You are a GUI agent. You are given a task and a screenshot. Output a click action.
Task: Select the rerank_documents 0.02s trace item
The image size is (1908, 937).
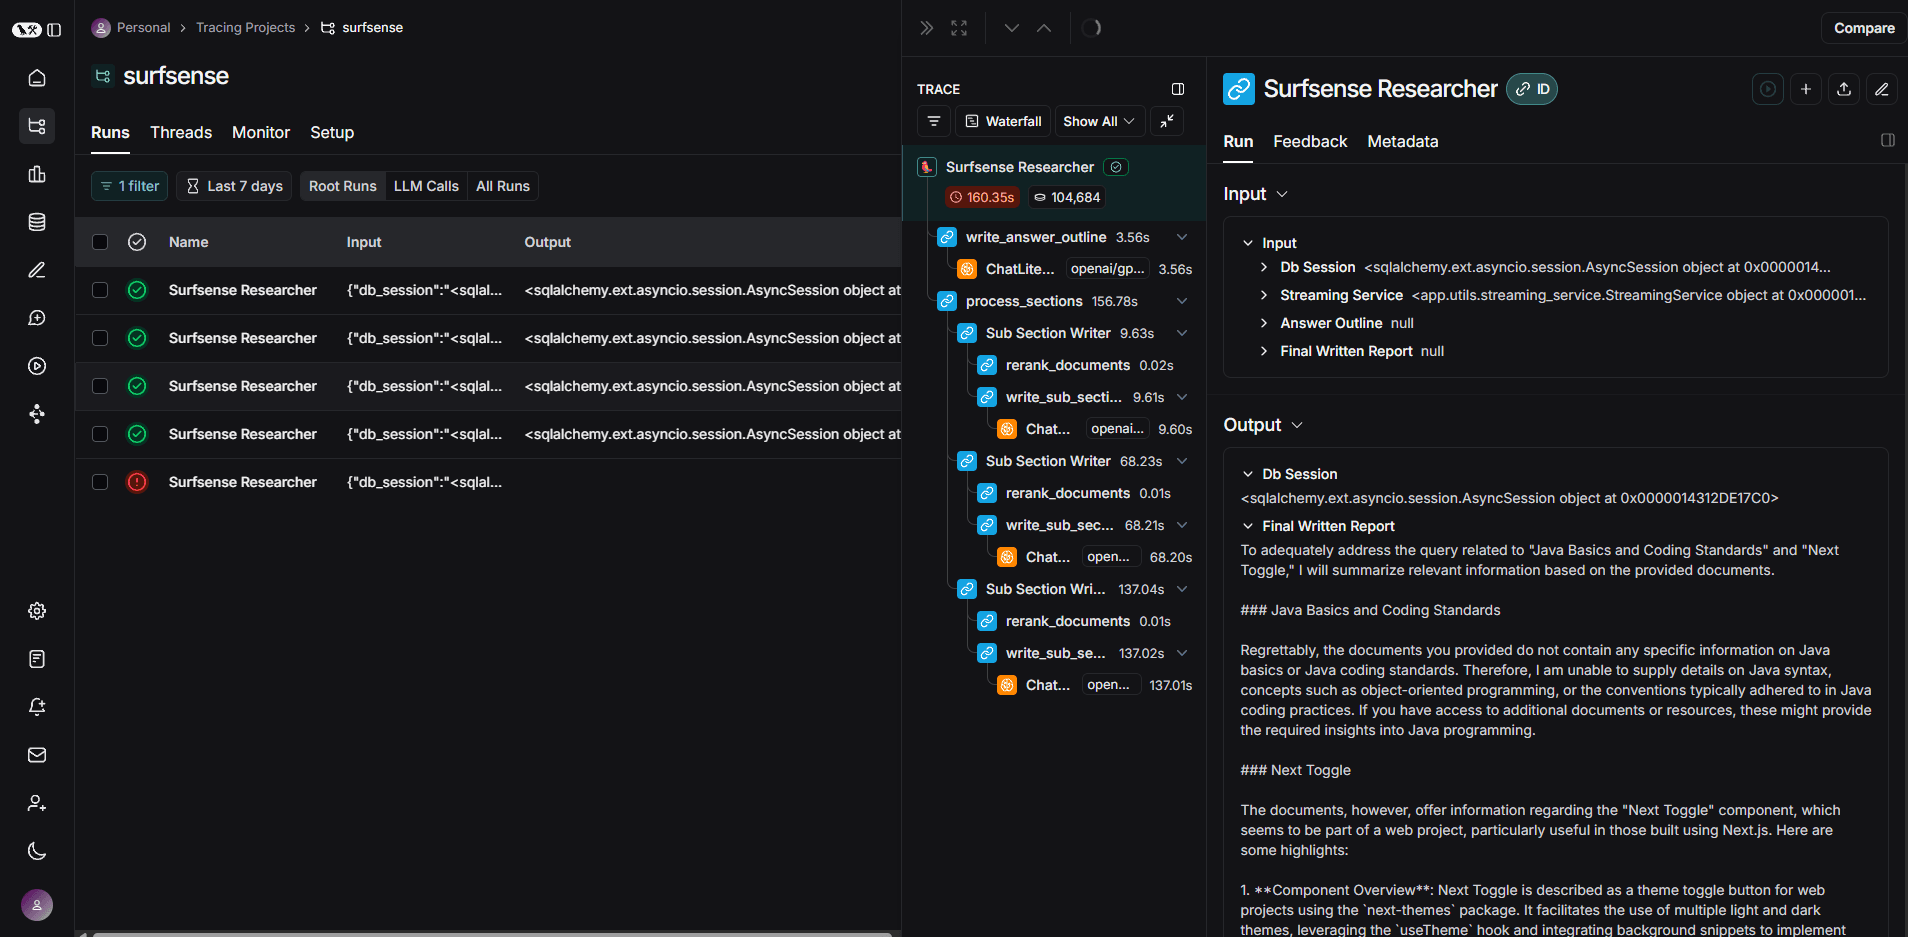pos(1067,365)
